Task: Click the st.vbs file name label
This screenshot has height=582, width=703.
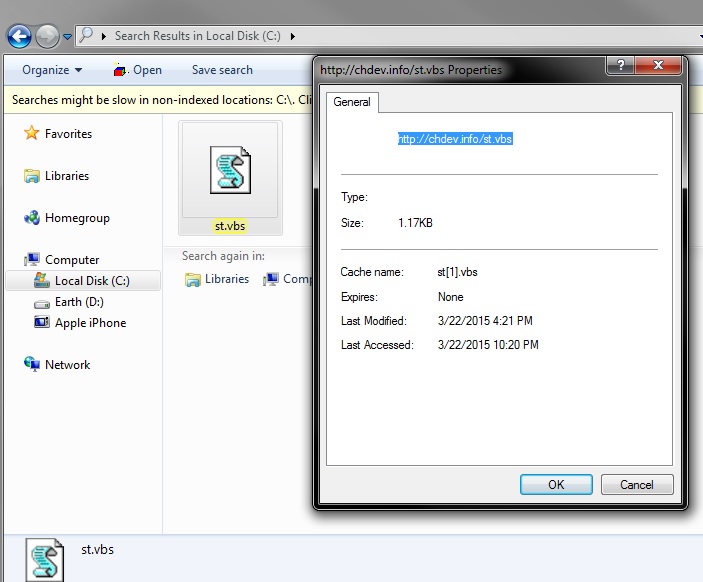Action: tap(230, 226)
